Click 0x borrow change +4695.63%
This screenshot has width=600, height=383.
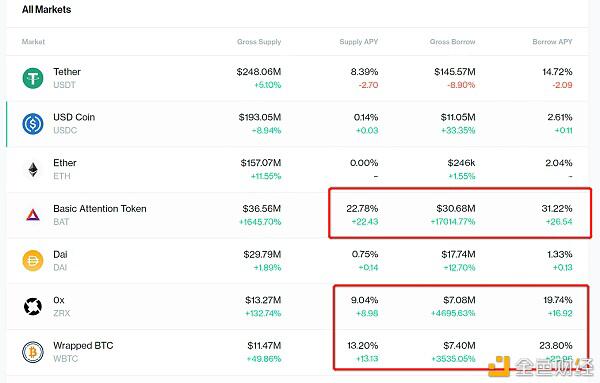[453, 313]
